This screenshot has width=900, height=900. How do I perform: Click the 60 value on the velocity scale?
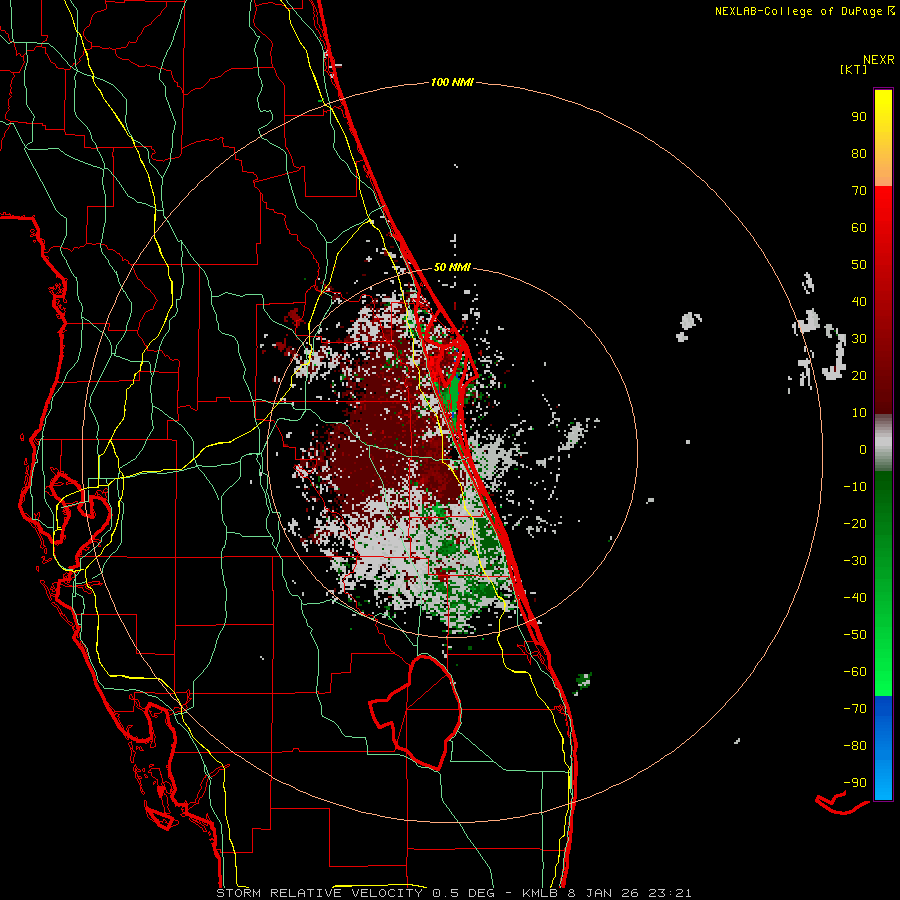point(859,228)
